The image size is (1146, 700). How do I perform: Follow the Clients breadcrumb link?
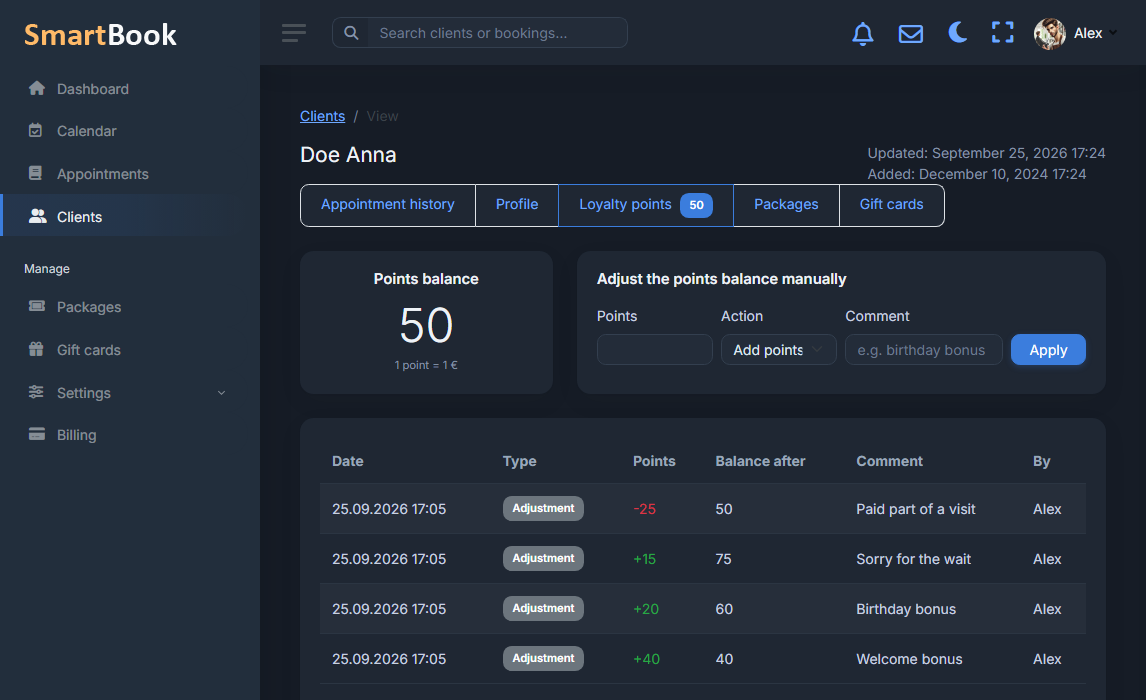(322, 116)
